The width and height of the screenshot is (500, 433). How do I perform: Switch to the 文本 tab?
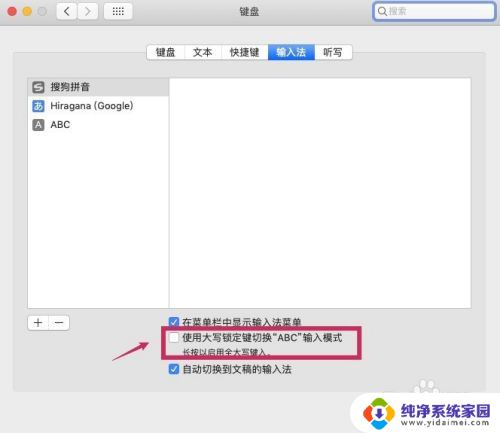(x=203, y=52)
